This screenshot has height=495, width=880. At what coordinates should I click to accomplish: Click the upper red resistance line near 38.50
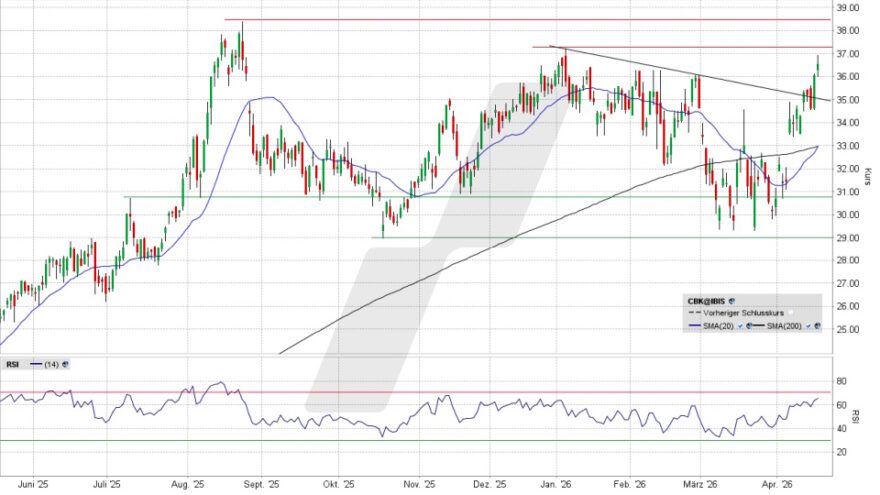pos(500,19)
